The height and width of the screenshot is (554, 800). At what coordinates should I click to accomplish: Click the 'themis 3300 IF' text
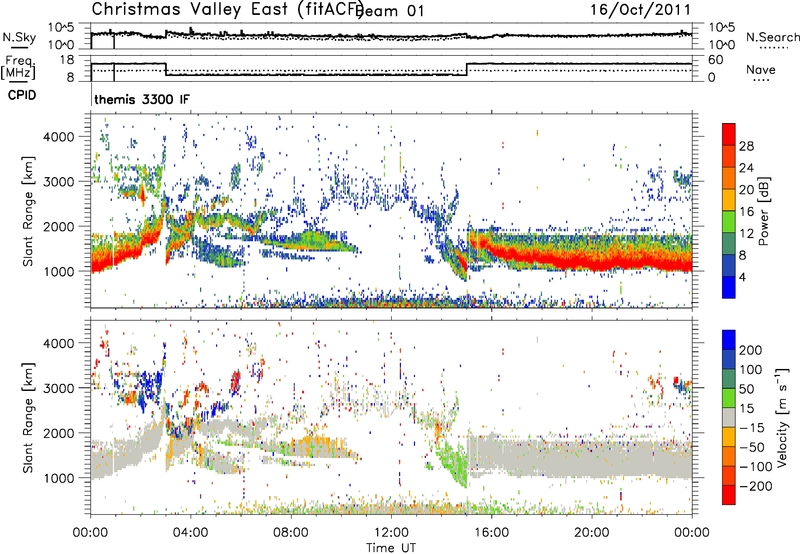tap(141, 99)
